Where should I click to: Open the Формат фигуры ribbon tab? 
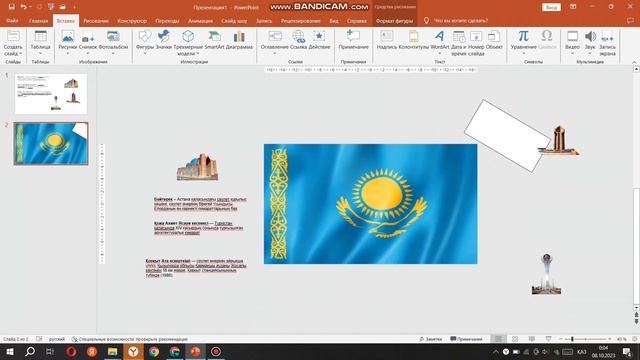coord(394,20)
